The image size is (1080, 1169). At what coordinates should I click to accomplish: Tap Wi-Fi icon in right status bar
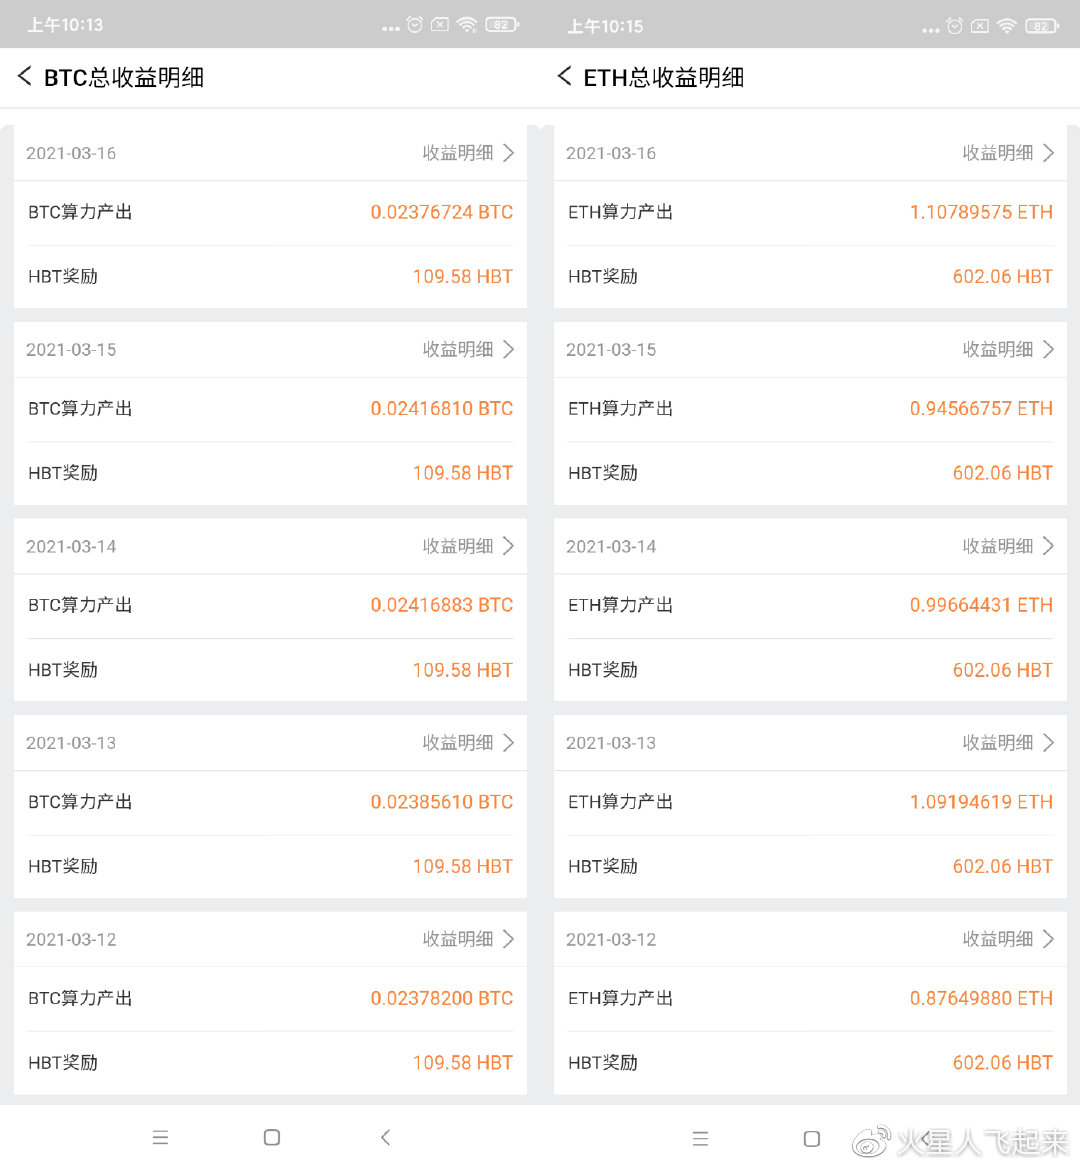(1006, 26)
